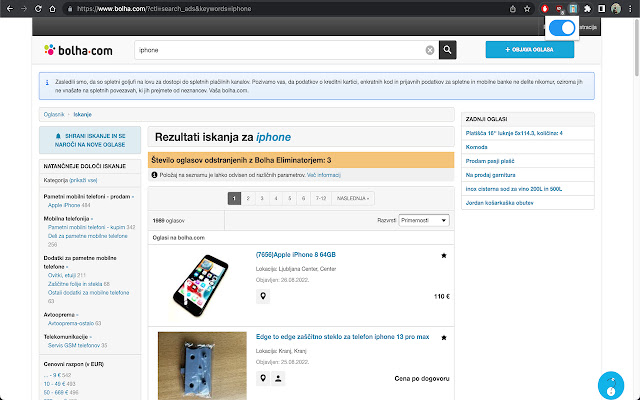Open Na prodaj garnitura latest ad
Viewport: 640px width, 400px height.
490,175
